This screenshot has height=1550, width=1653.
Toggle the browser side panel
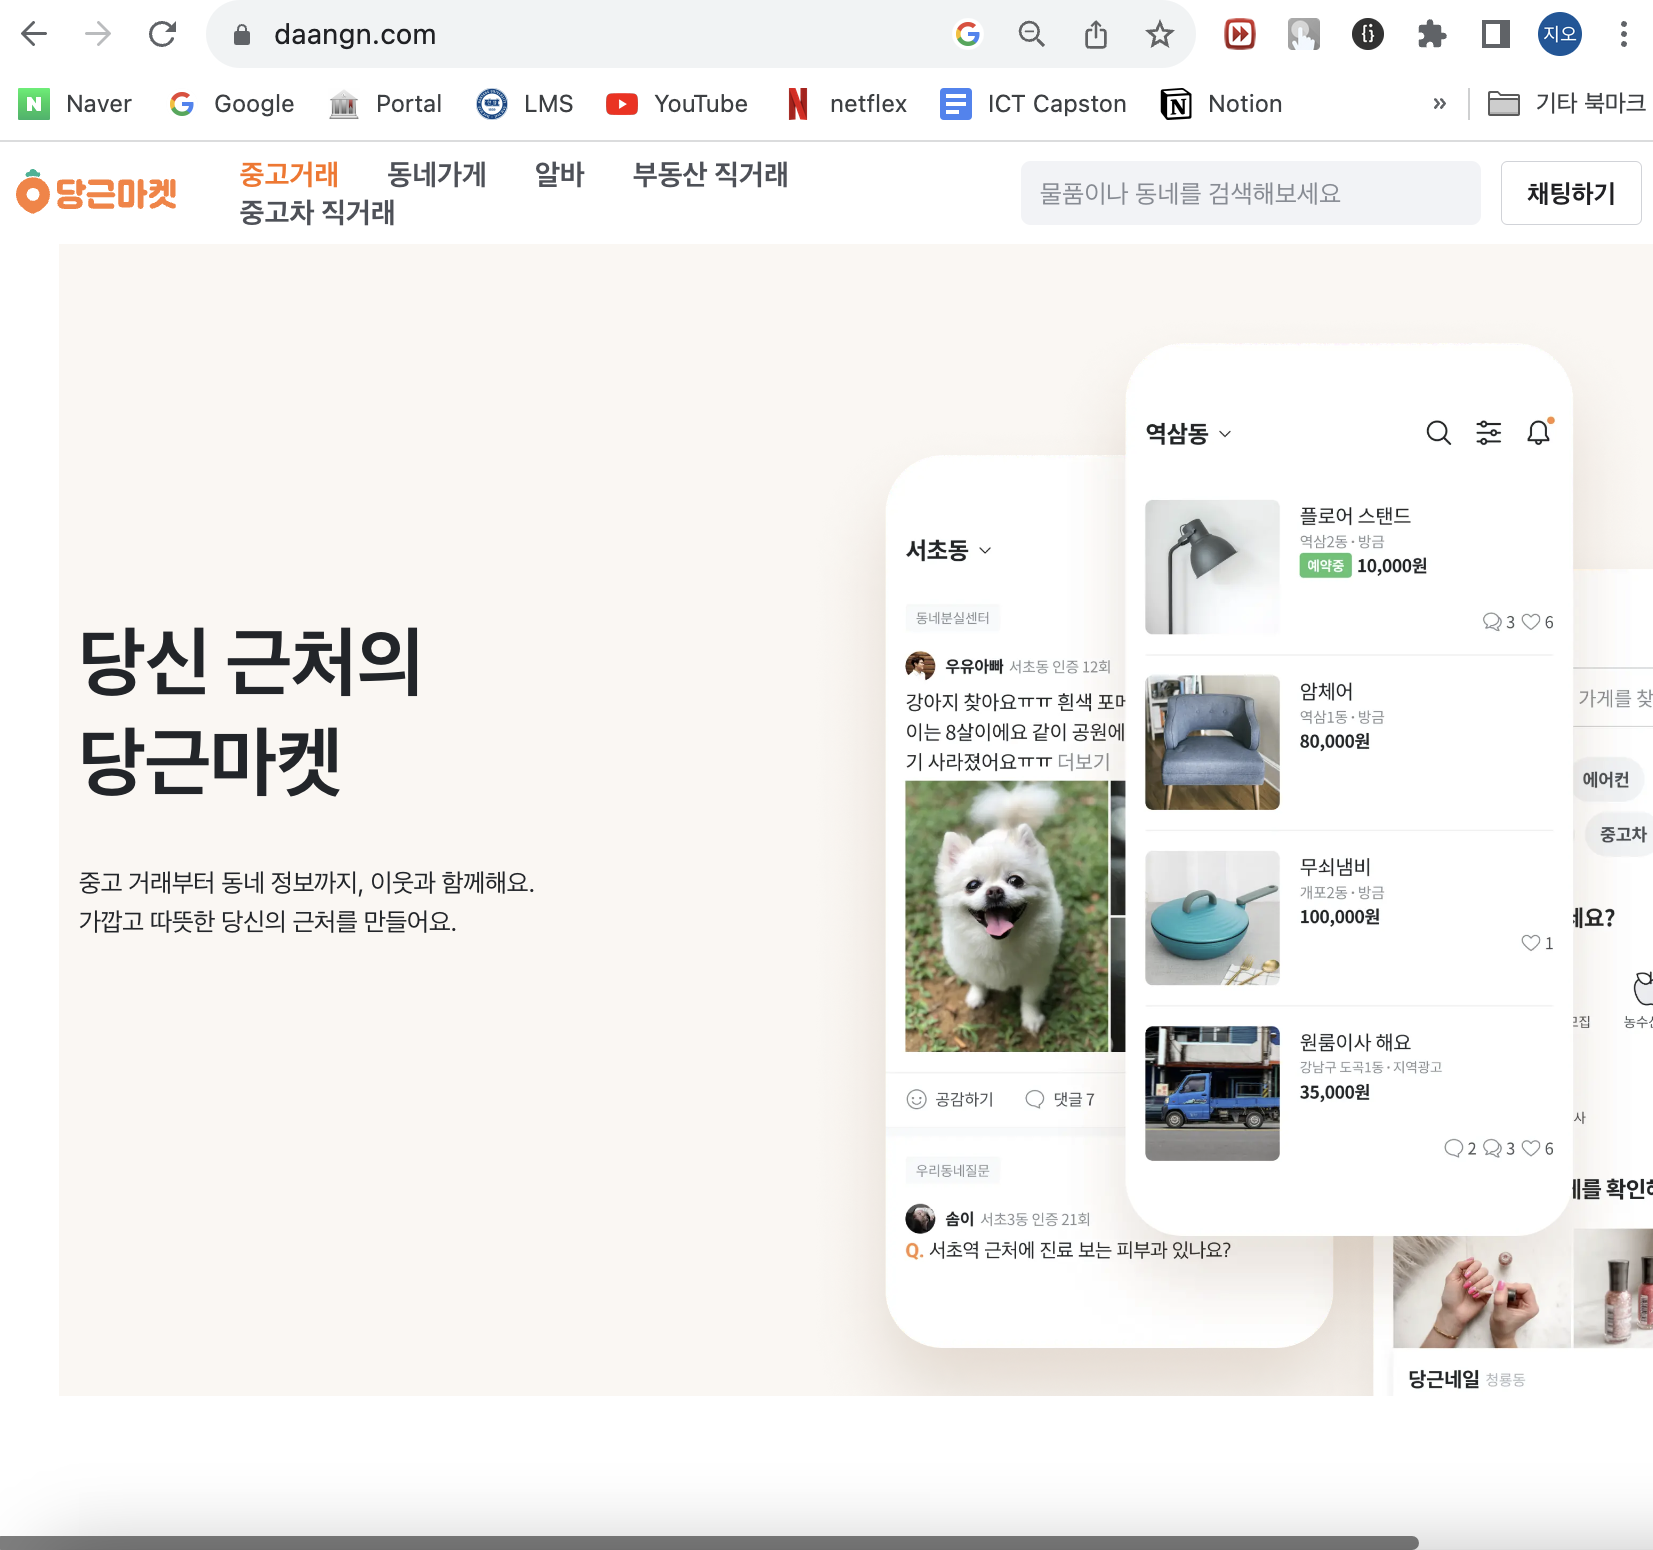[1496, 34]
